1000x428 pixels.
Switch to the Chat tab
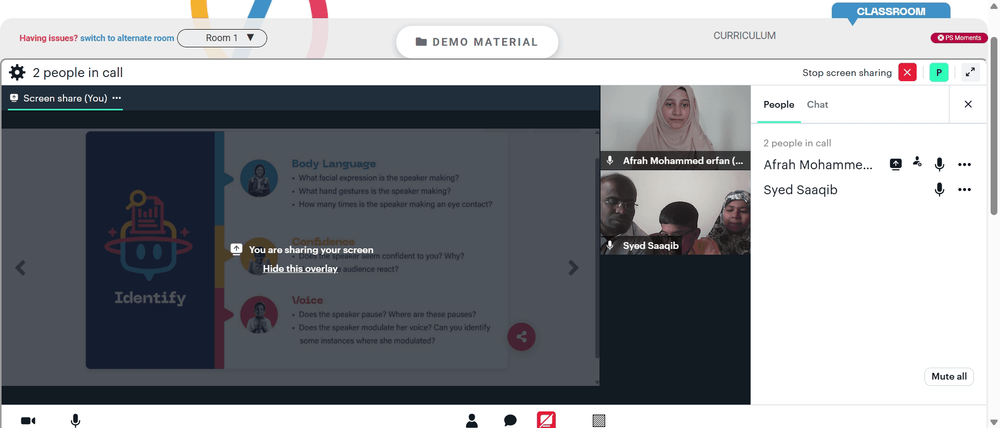pos(817,105)
